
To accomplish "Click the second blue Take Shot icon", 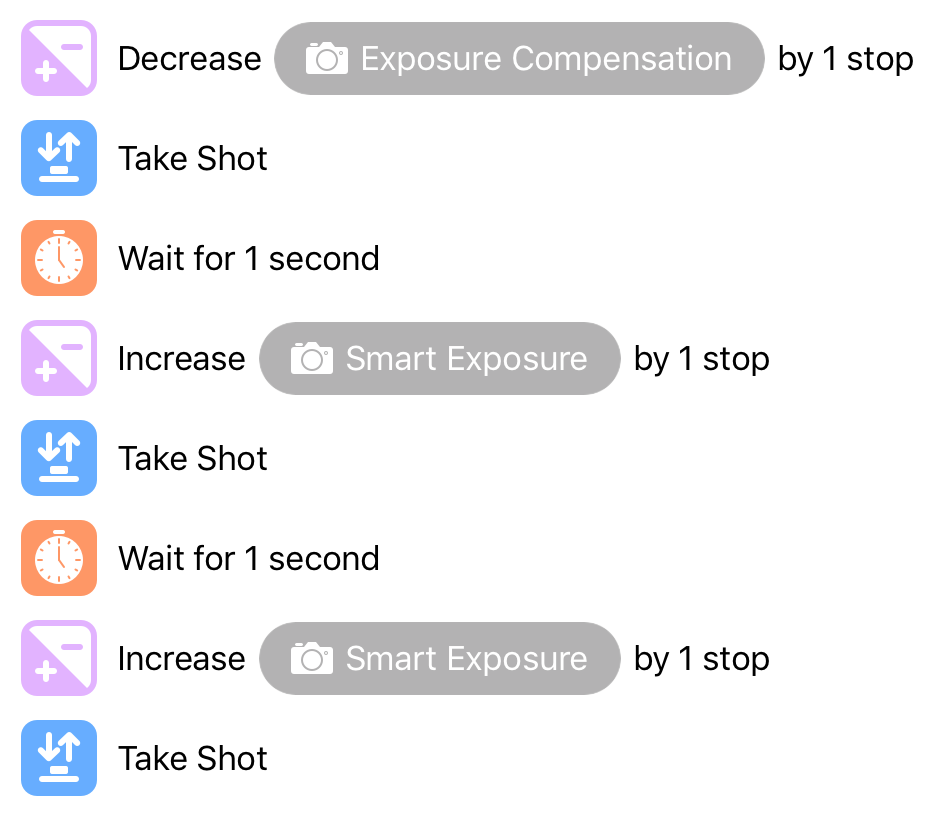I will tap(59, 458).
